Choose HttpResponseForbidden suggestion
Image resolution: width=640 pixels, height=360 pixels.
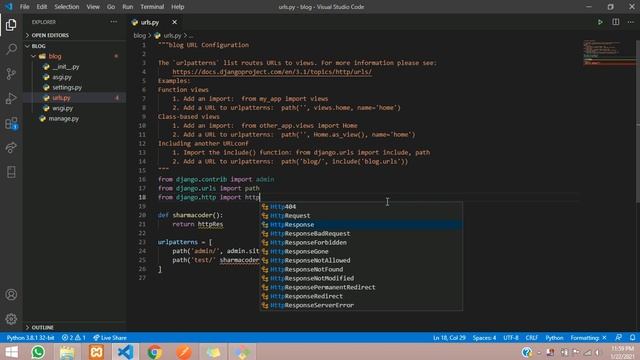(x=362, y=242)
